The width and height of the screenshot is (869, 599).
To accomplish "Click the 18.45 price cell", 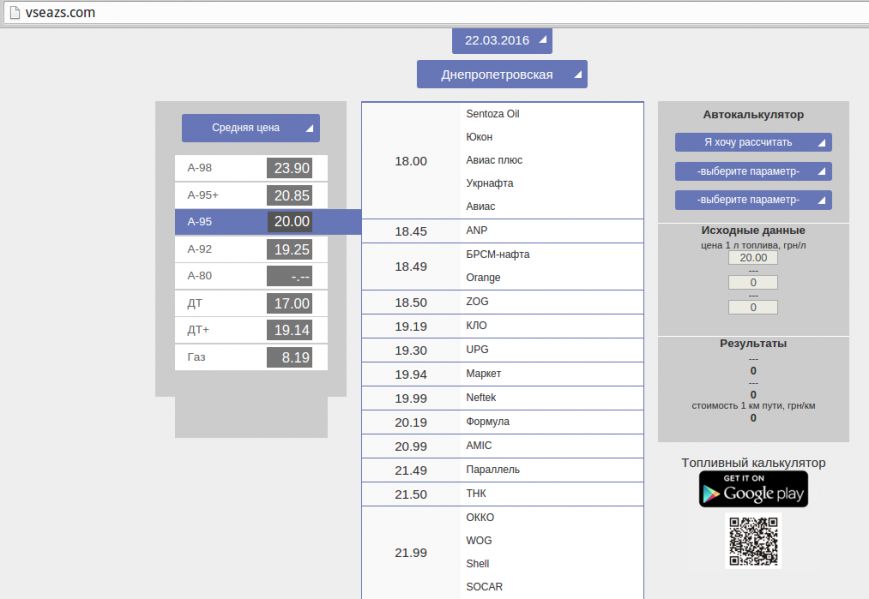I will tap(411, 232).
